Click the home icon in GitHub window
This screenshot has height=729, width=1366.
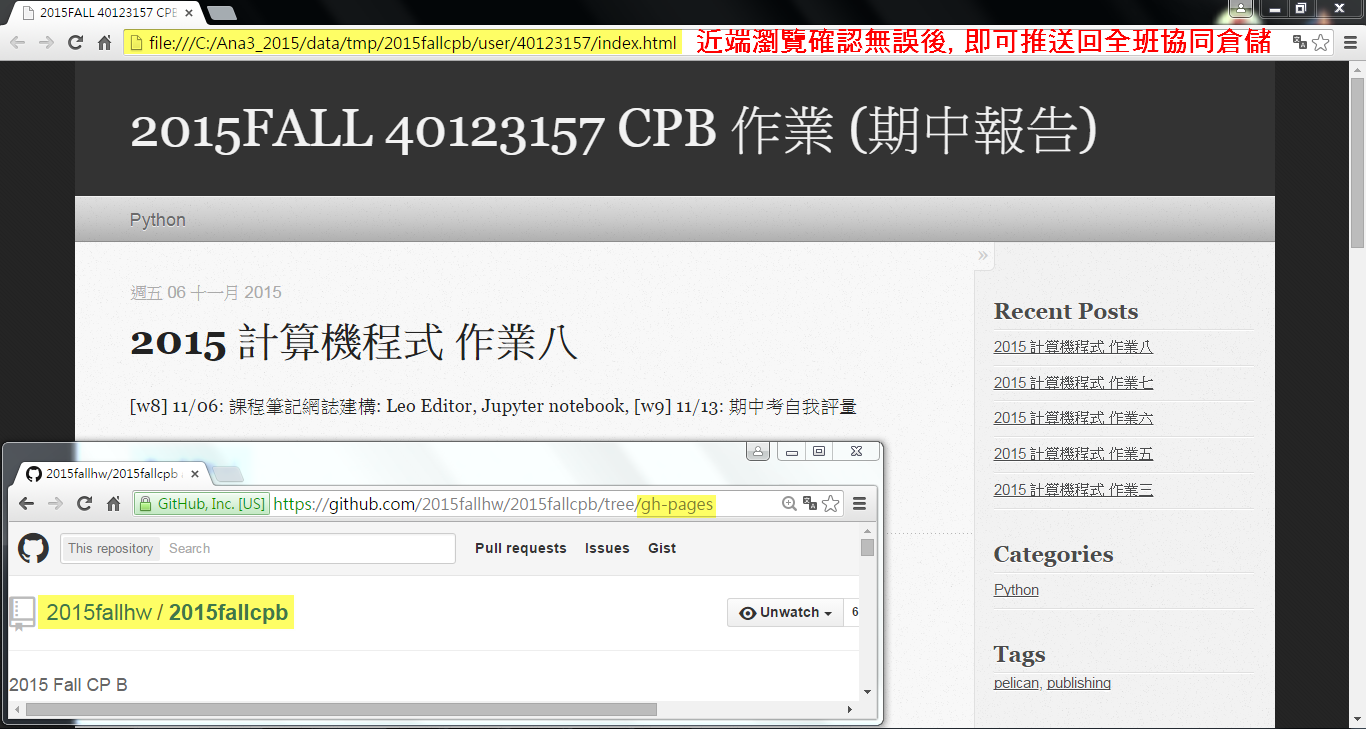(114, 504)
